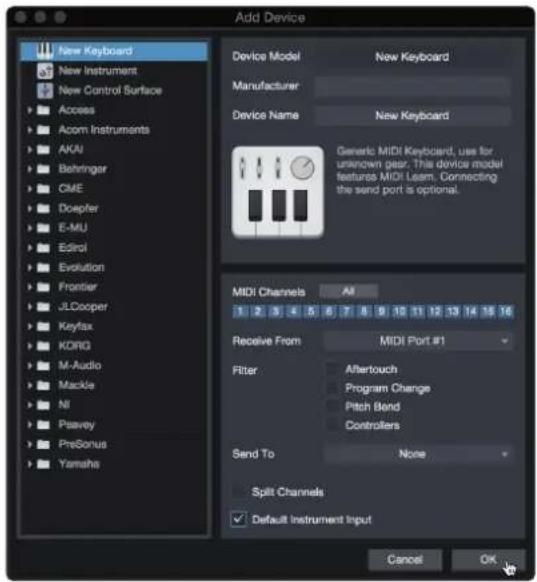
Task: Select the Yamaha row label
Action: point(79,464)
